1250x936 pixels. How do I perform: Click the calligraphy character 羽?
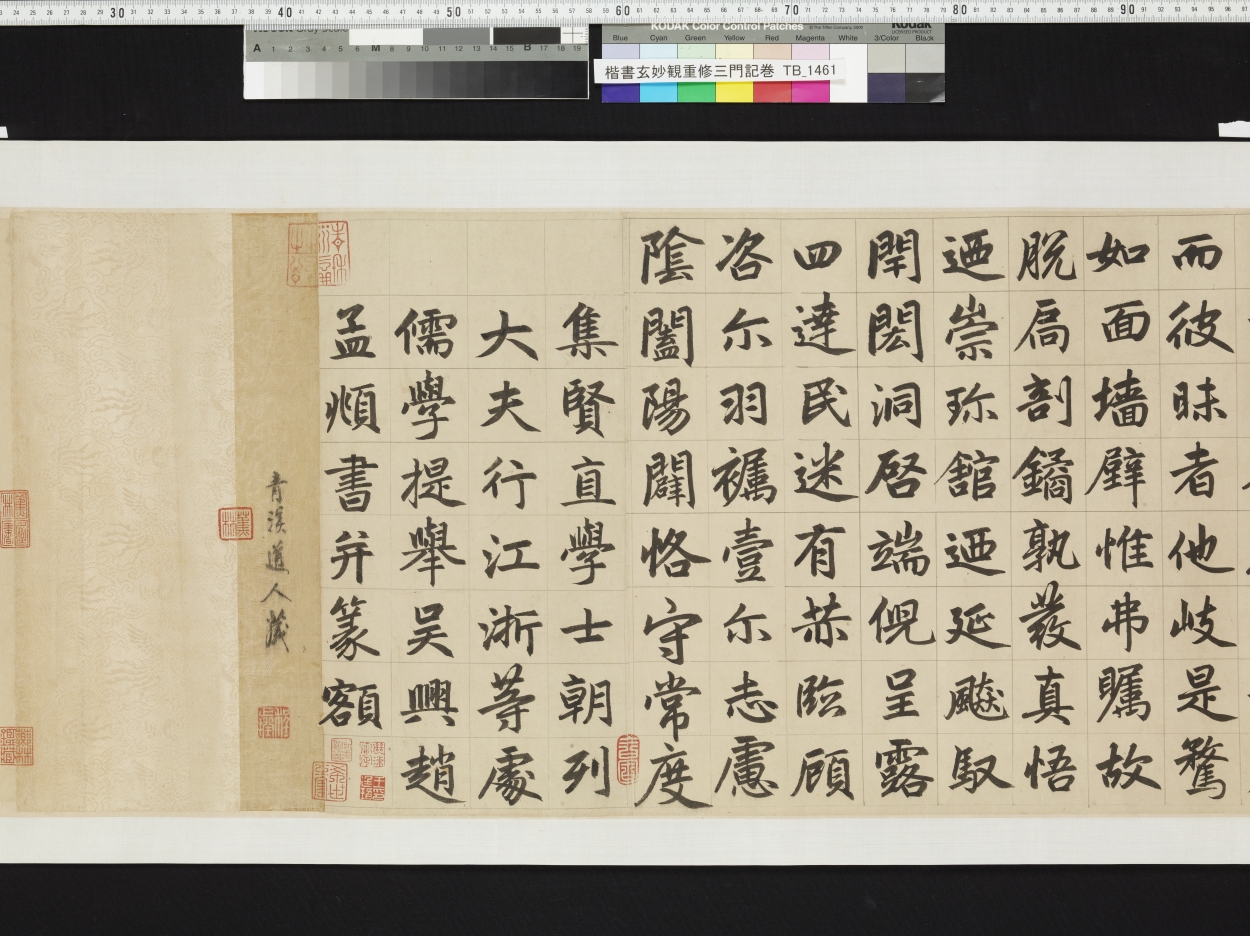point(745,403)
